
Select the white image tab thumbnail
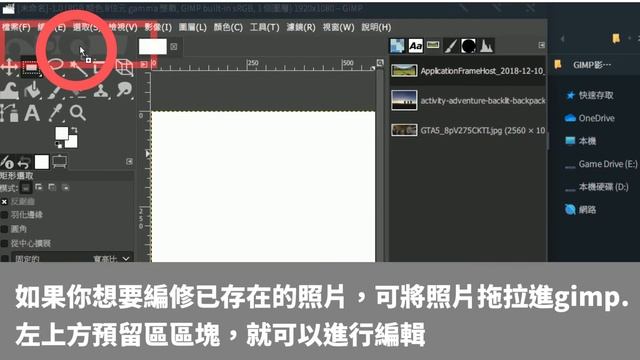coord(153,47)
